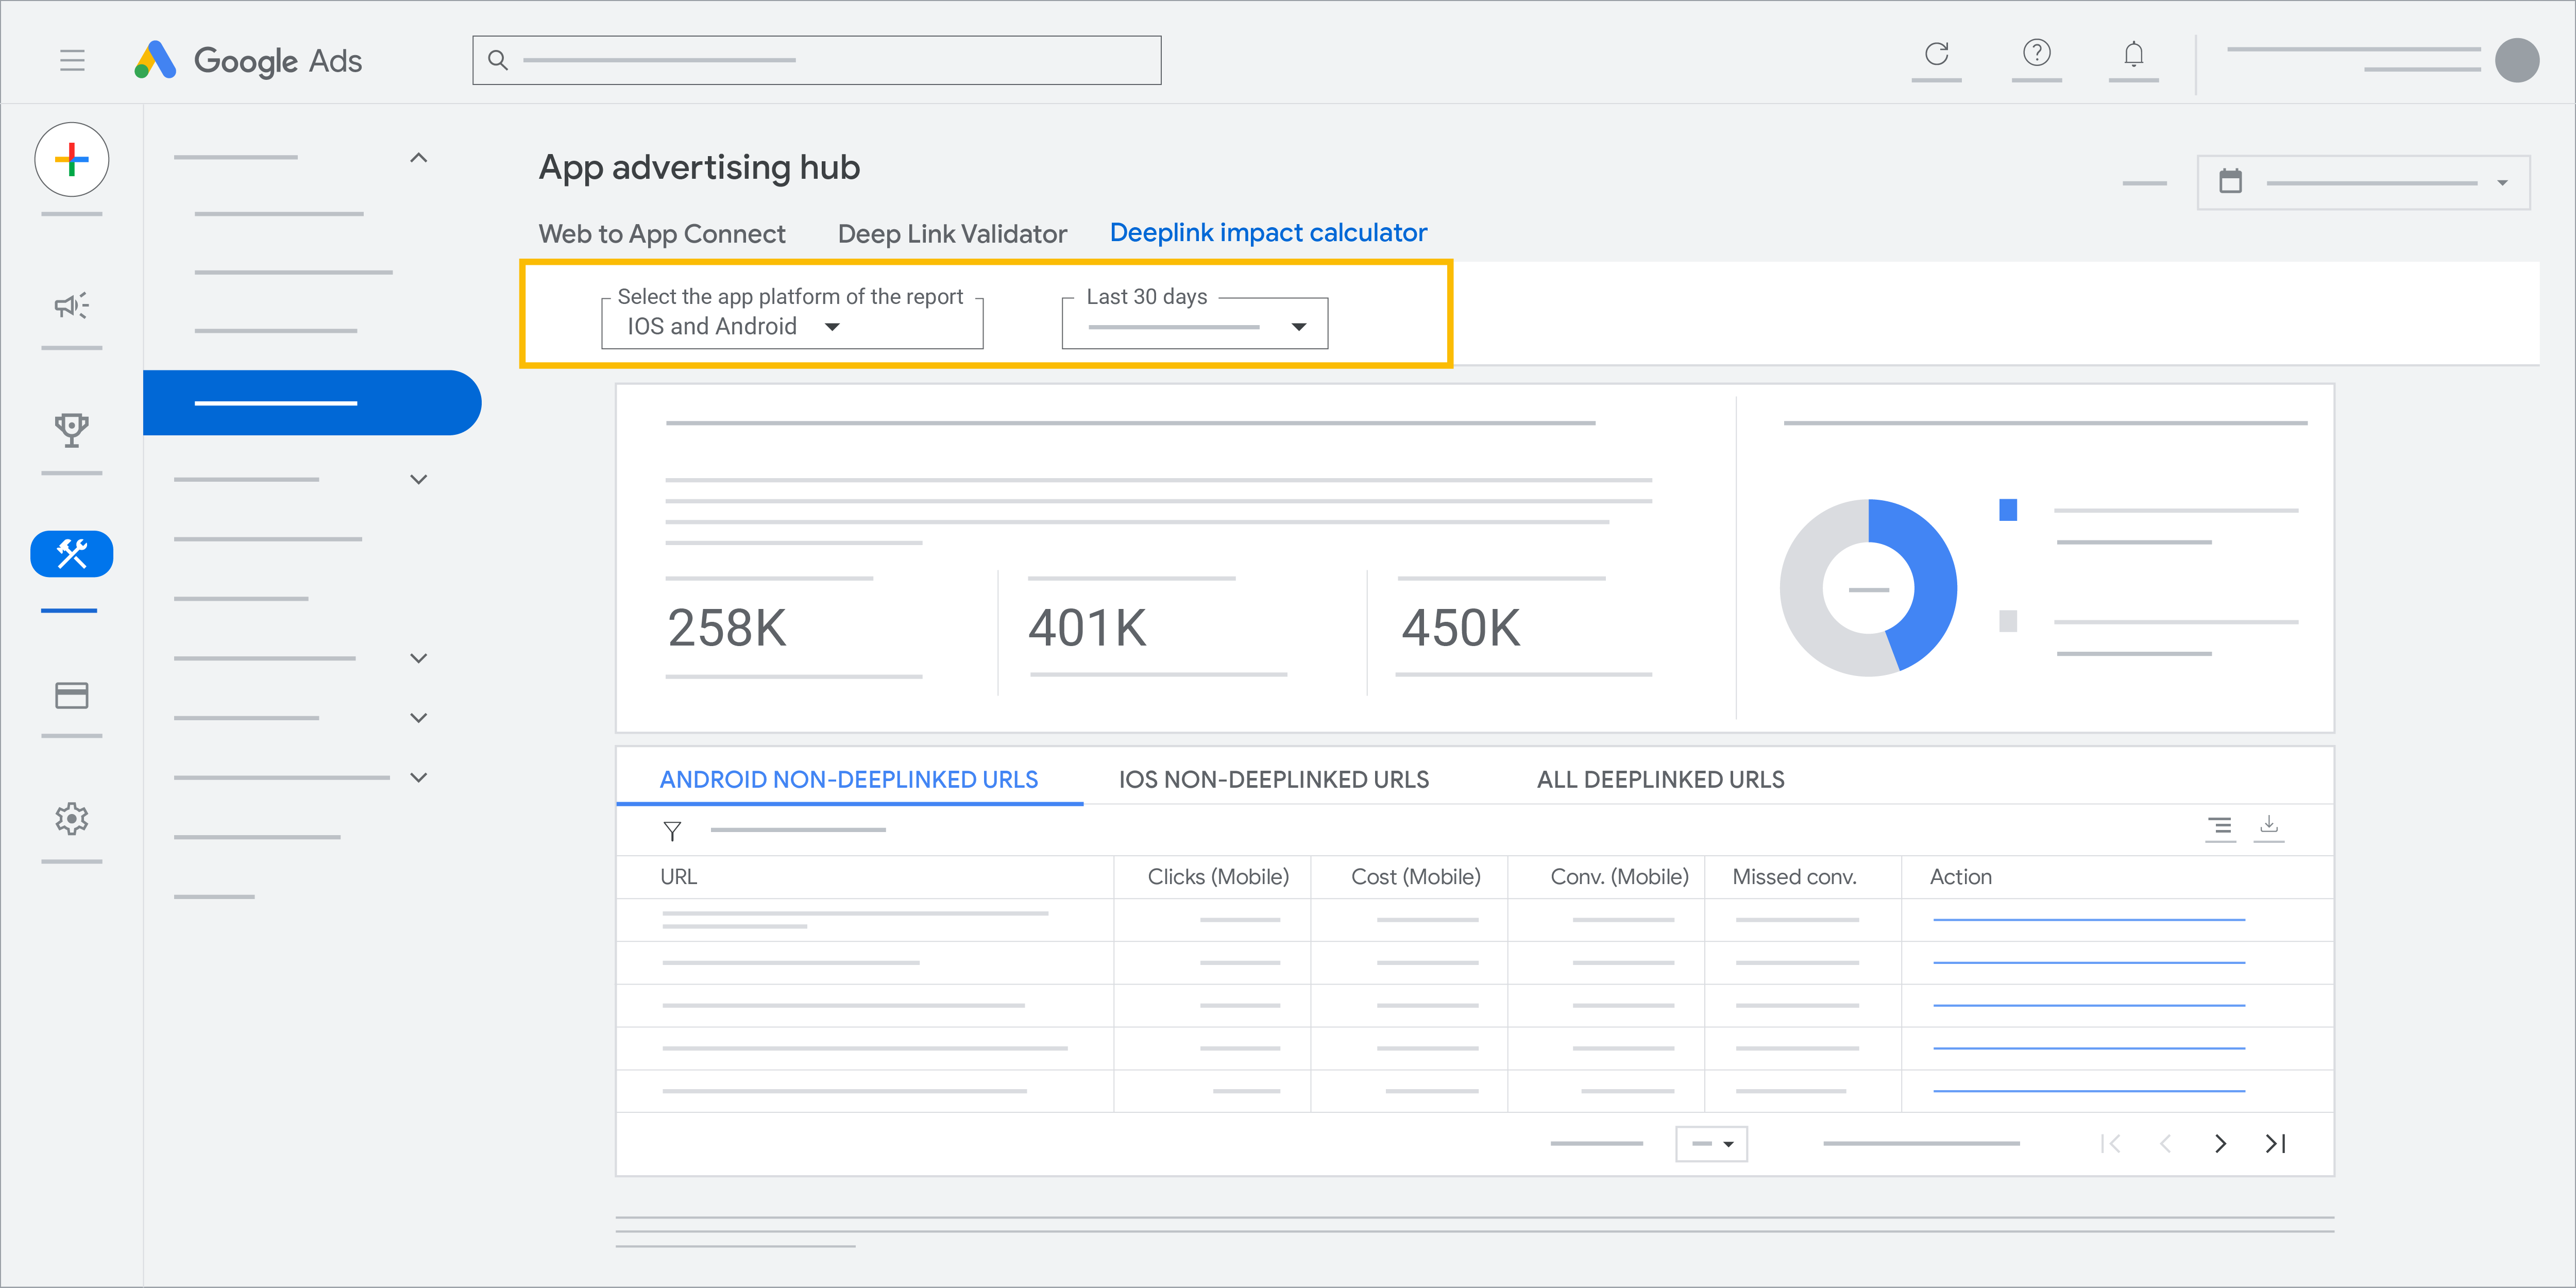
Task: Select the highlighted blue navigation item
Action: coord(312,402)
